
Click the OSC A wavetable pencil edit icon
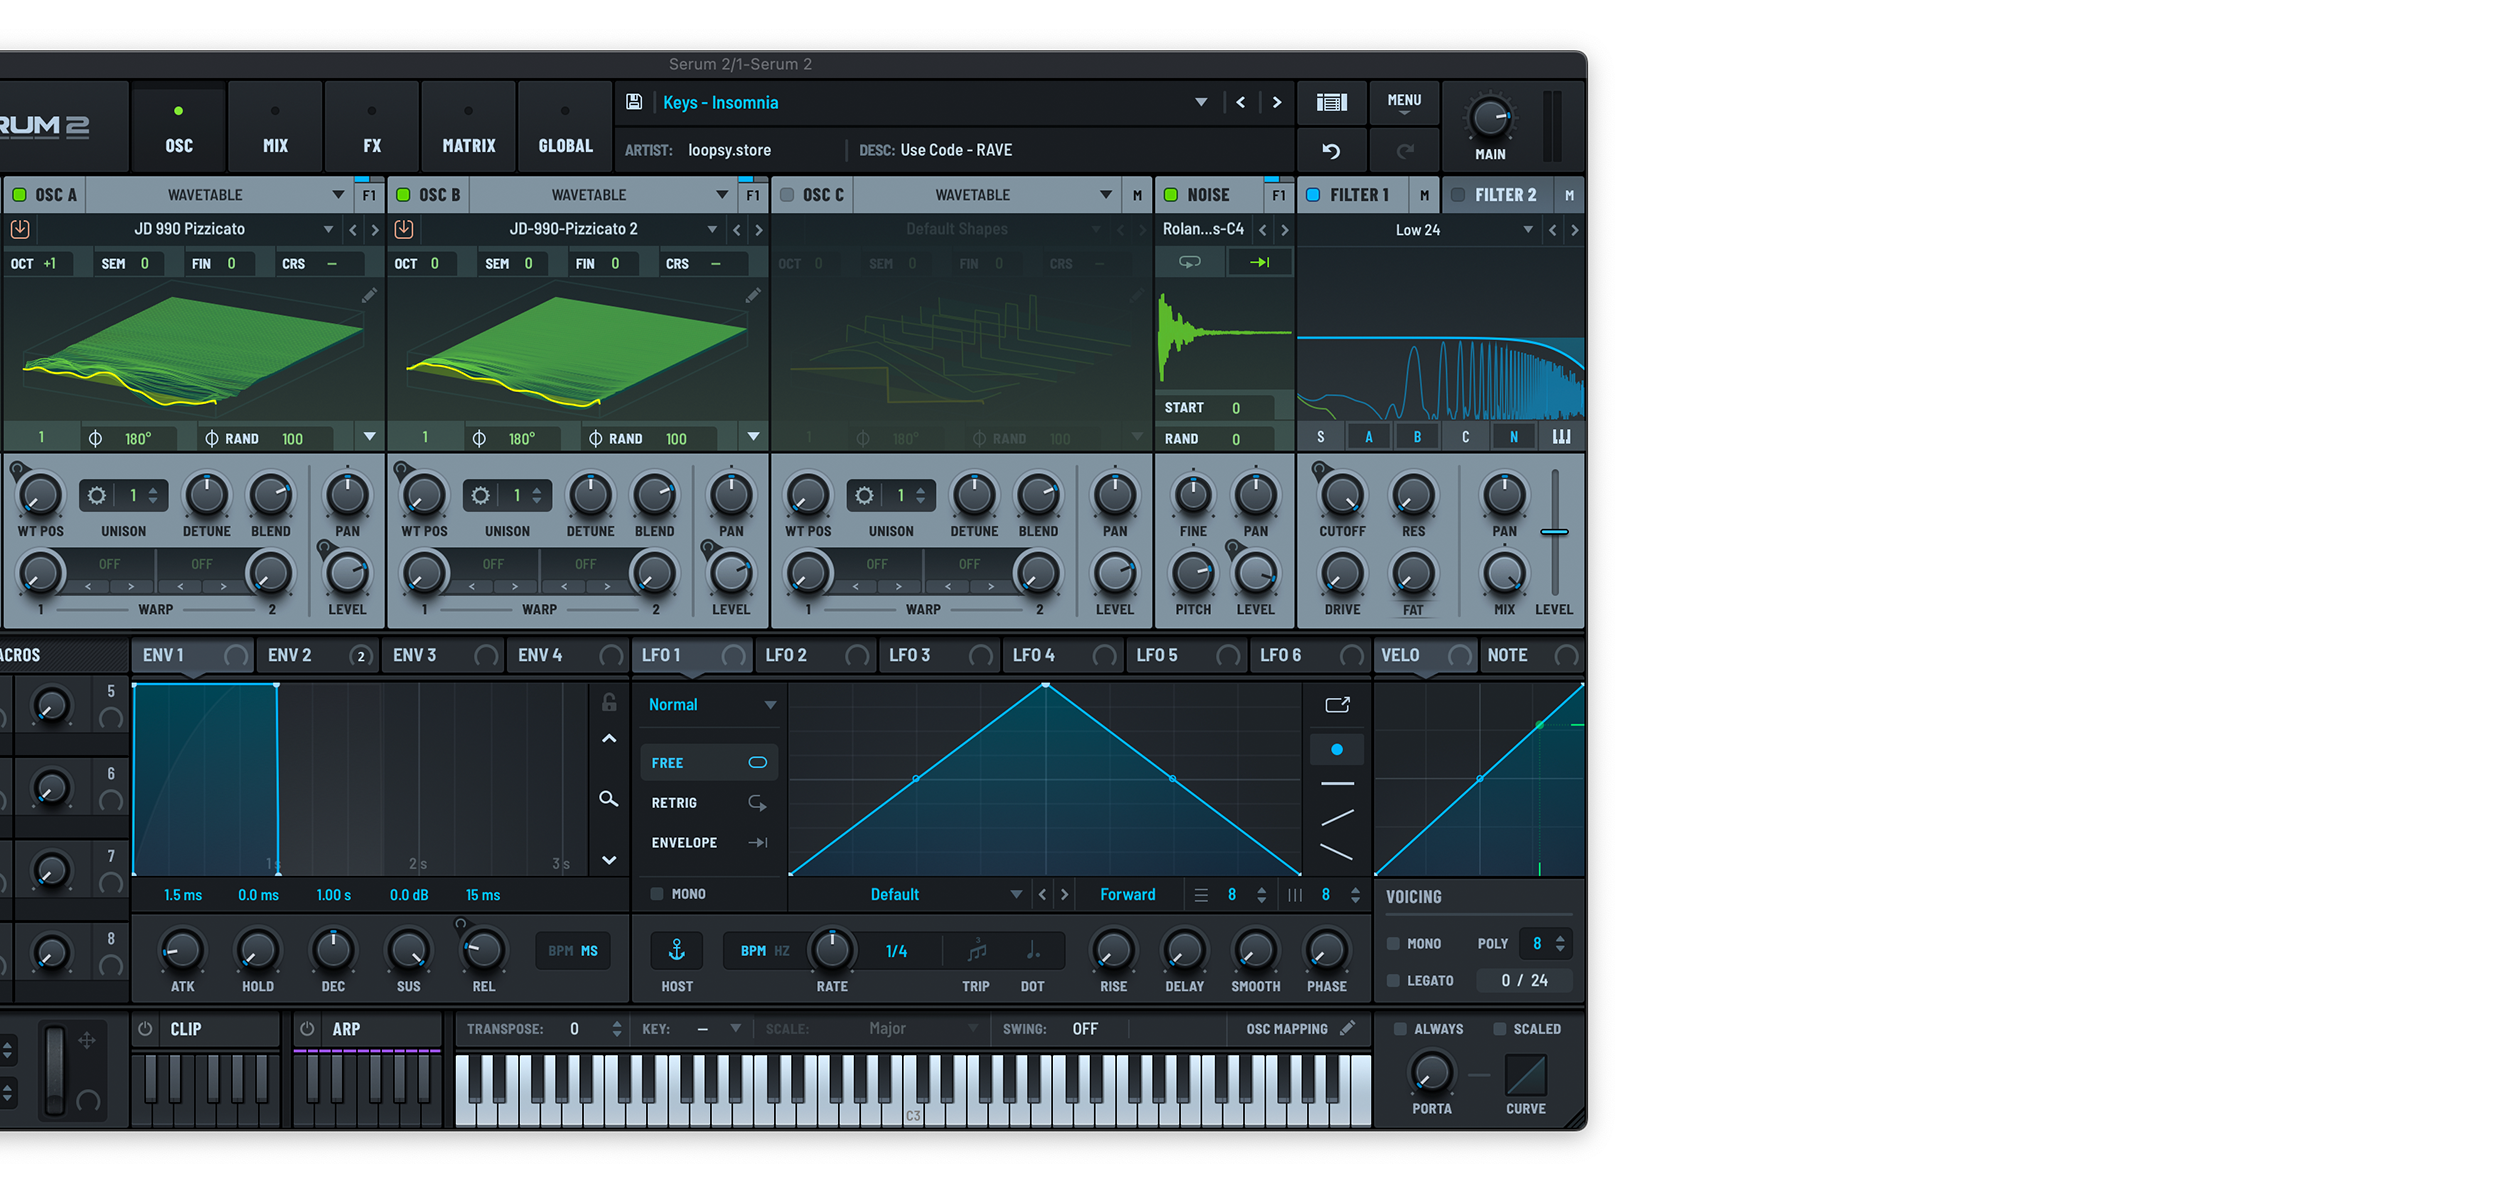369,295
